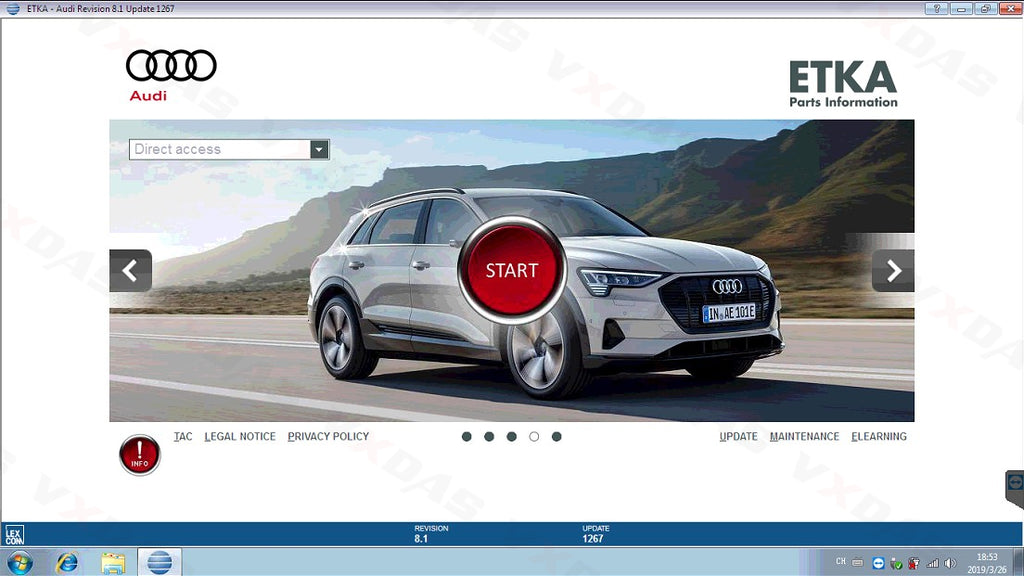Open the TeamViewer side panel tab
This screenshot has height=576, width=1024.
click(x=1014, y=490)
